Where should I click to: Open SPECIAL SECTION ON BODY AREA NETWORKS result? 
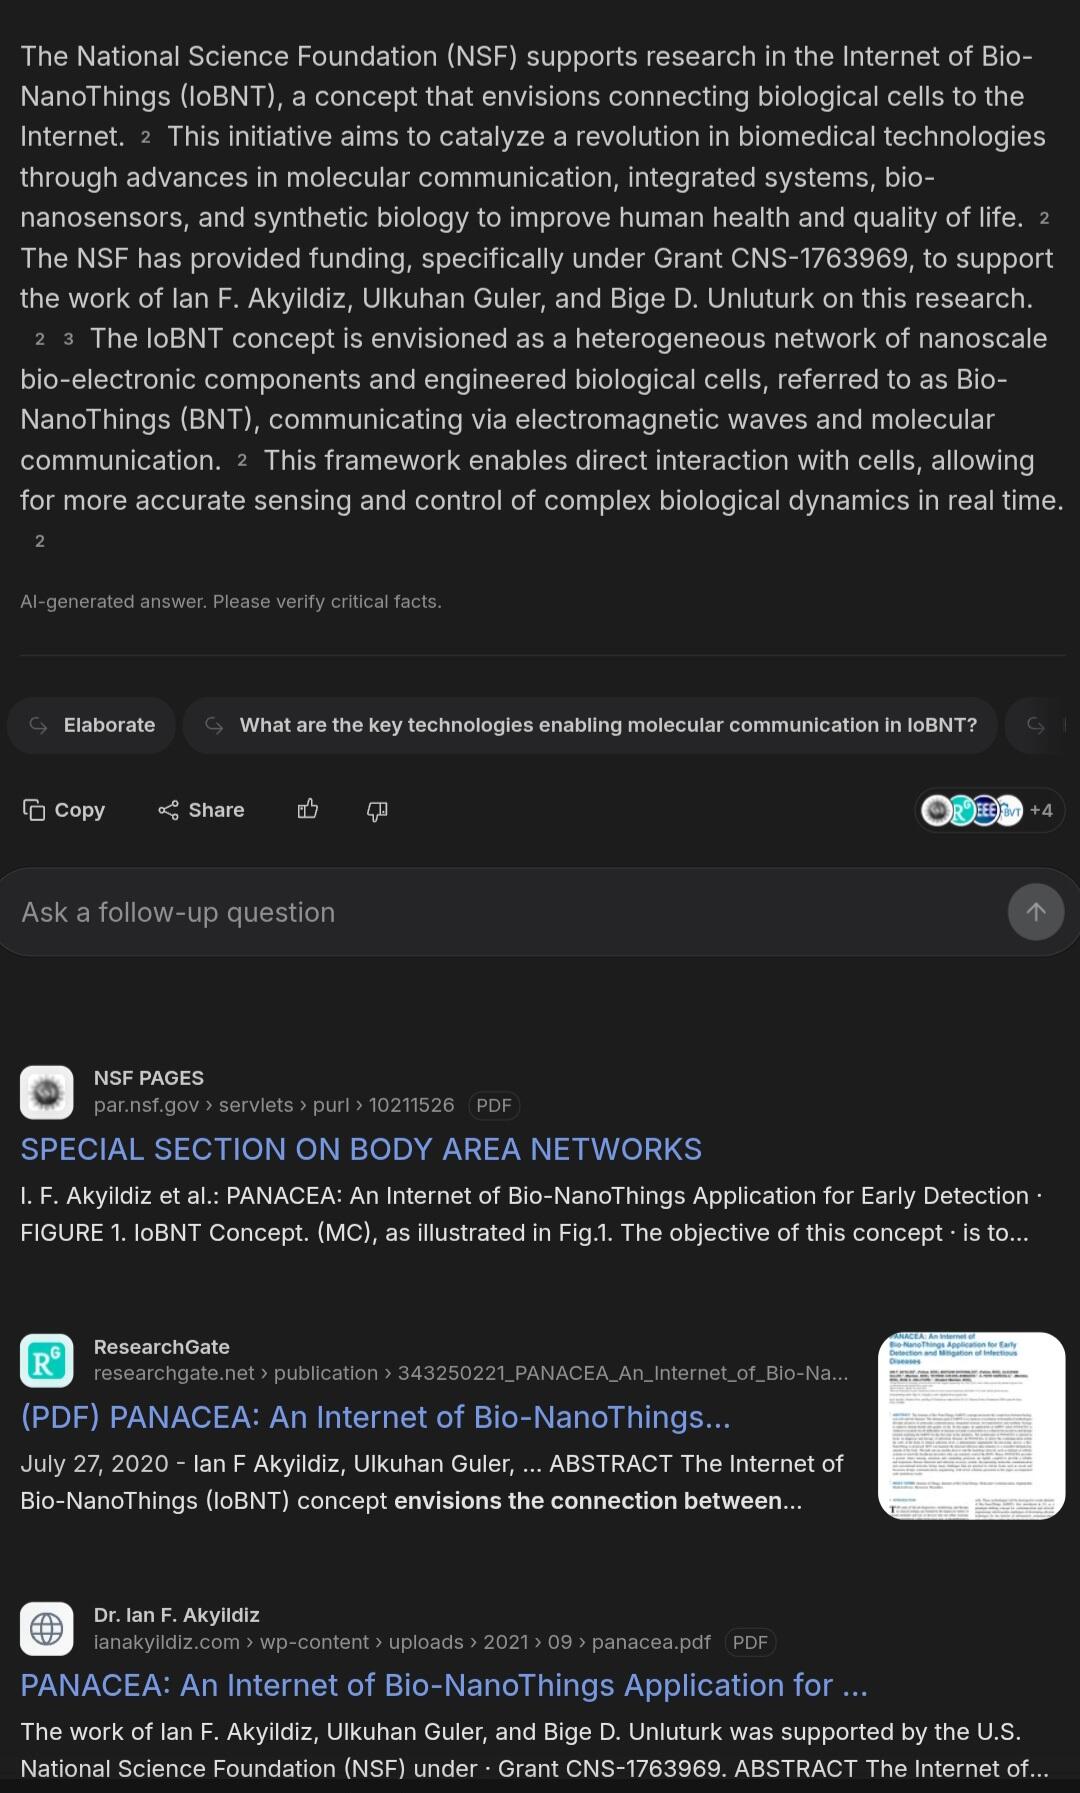tap(361, 1149)
